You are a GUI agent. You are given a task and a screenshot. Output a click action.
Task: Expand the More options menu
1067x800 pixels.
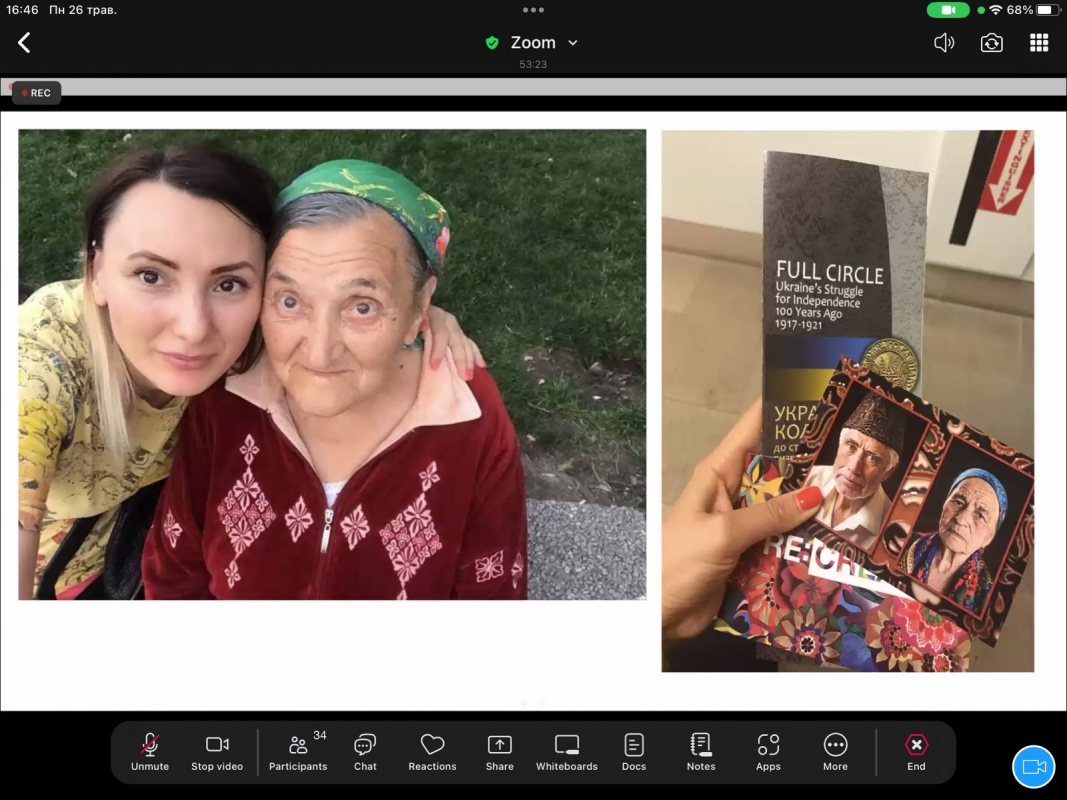pyautogui.click(x=835, y=752)
